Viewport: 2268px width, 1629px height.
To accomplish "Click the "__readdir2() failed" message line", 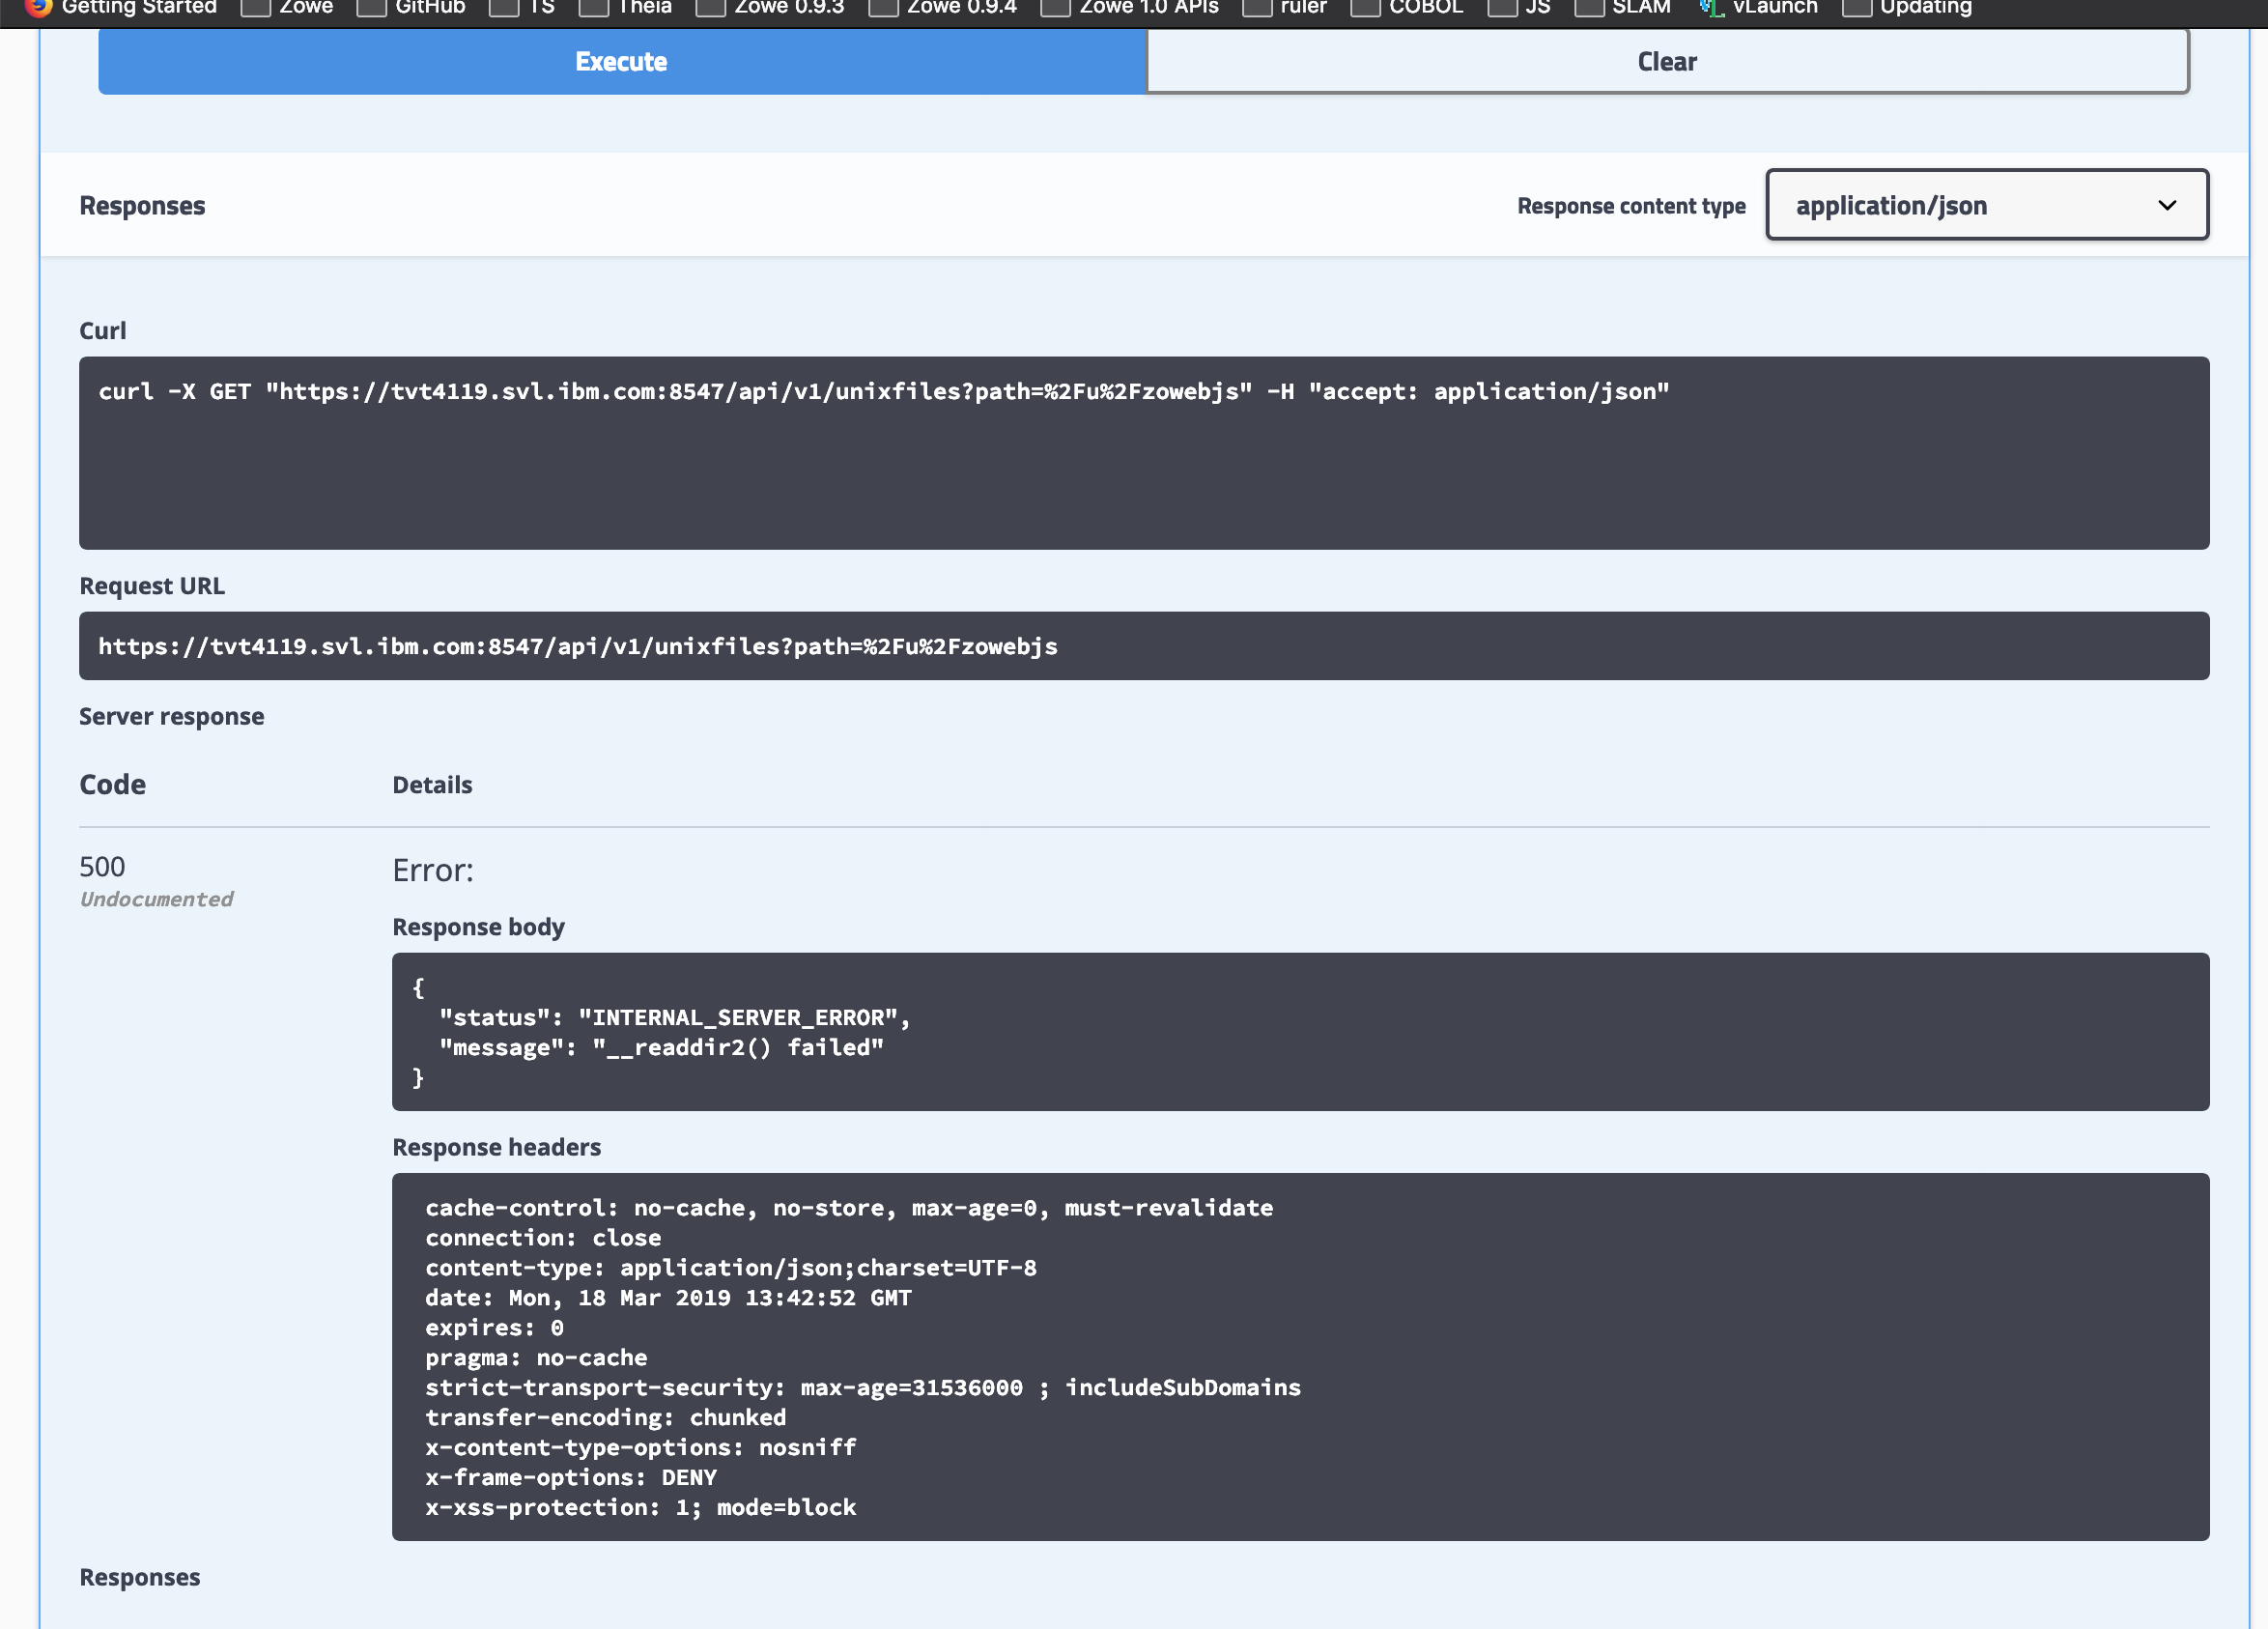I will (x=661, y=1048).
